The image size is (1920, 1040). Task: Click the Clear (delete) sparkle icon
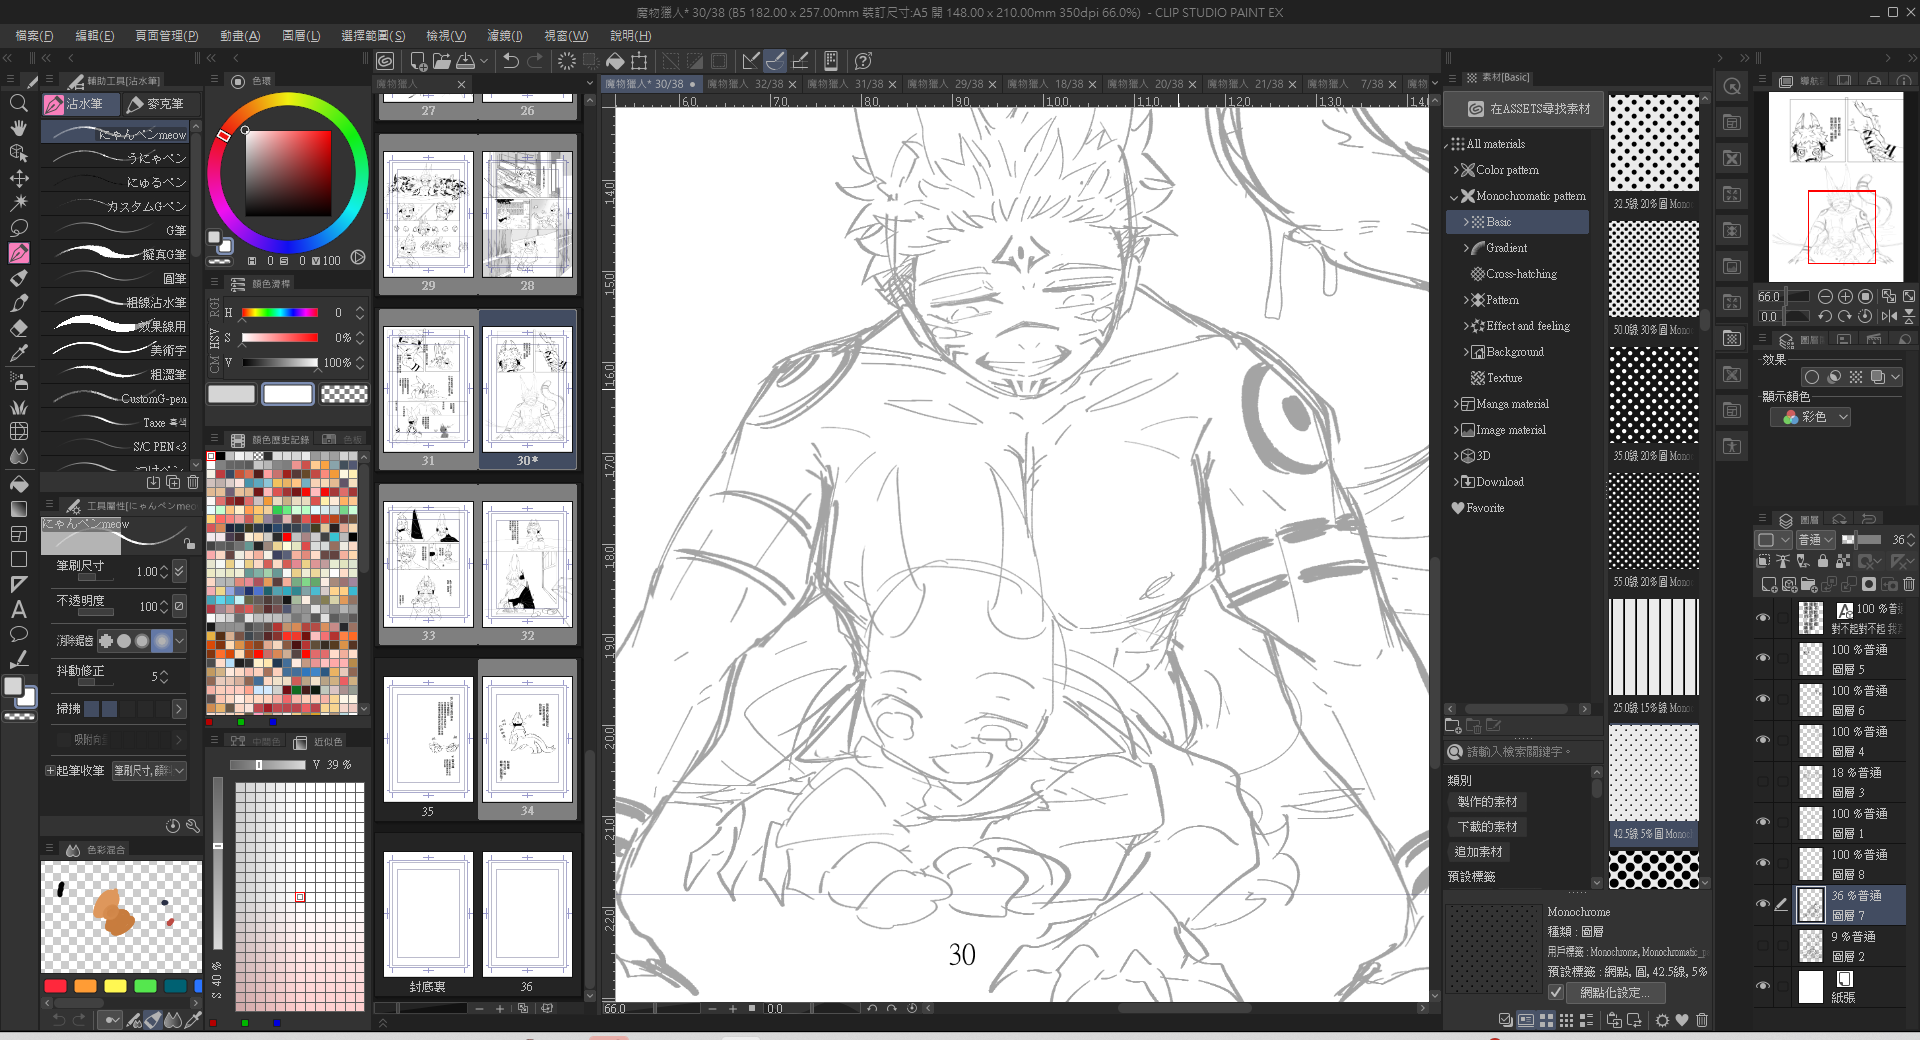click(566, 61)
